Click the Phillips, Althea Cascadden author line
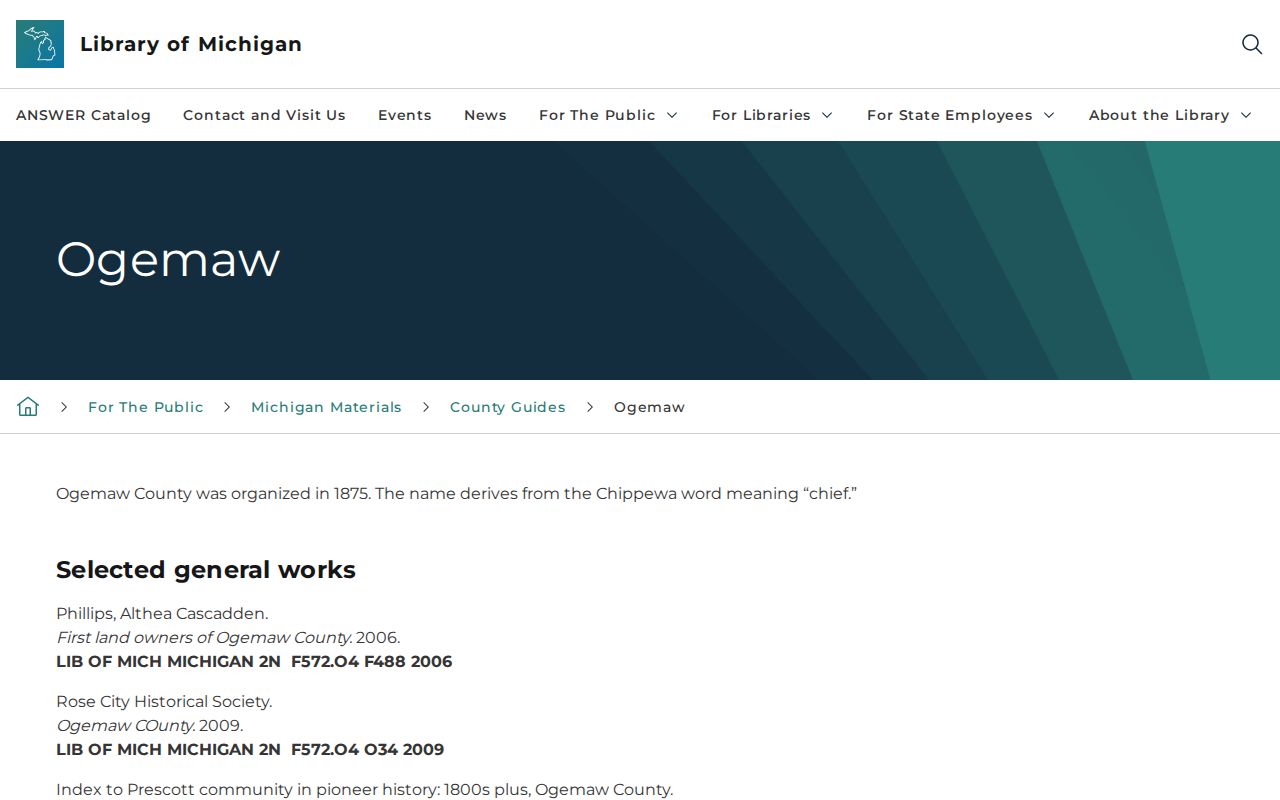1280x800 pixels. point(162,613)
